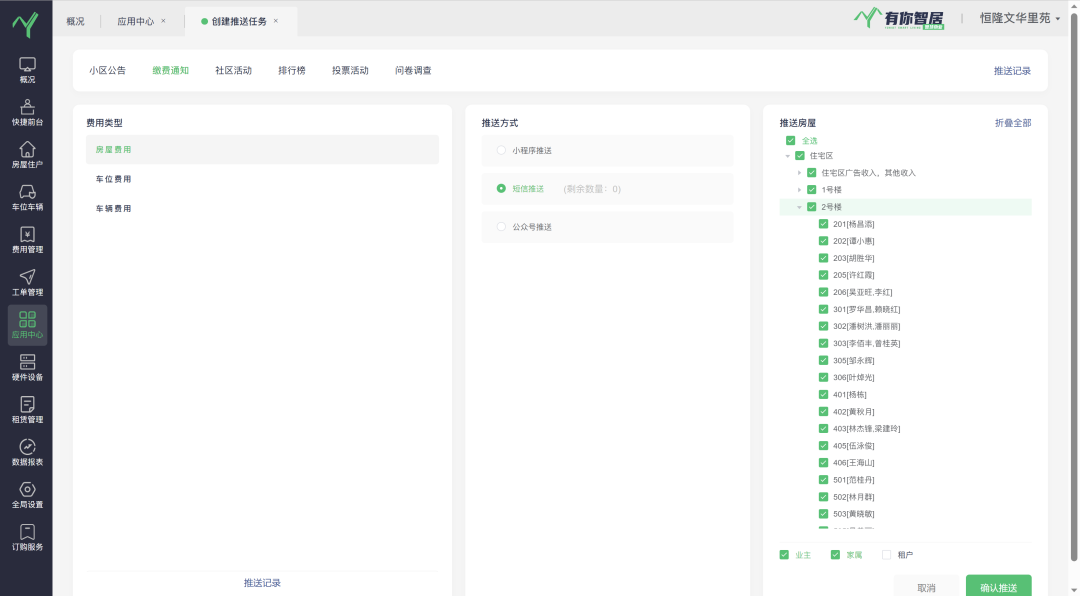Collapse the 2号楼 tree node
This screenshot has height=596, width=1080.
coord(799,207)
